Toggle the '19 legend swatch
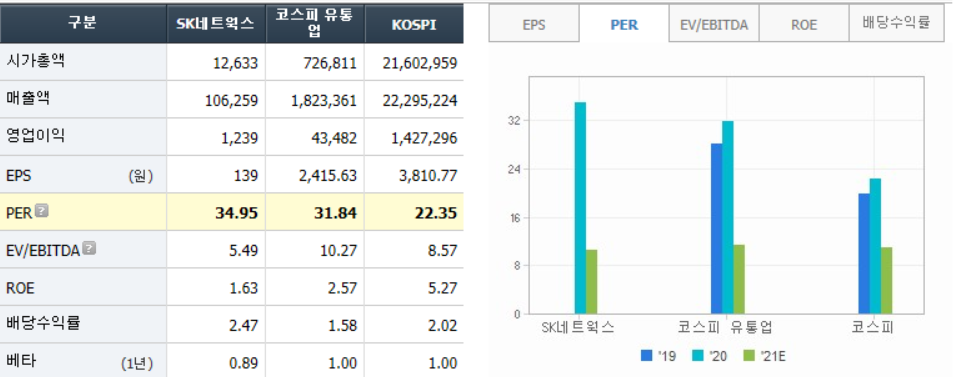The height and width of the screenshot is (377, 956). point(646,356)
